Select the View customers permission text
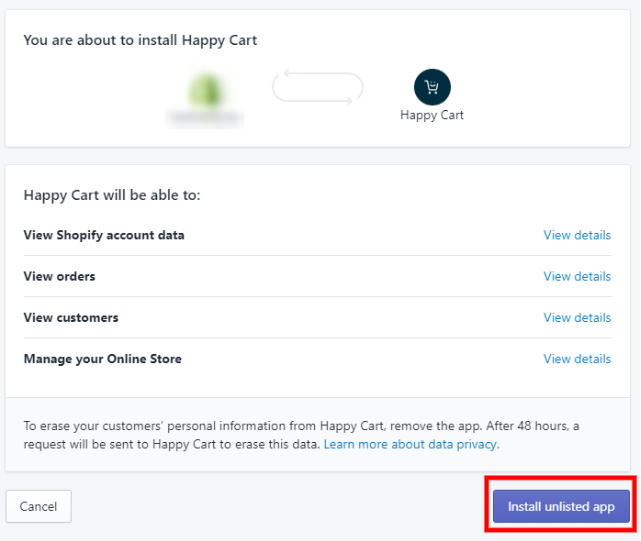 click(71, 318)
